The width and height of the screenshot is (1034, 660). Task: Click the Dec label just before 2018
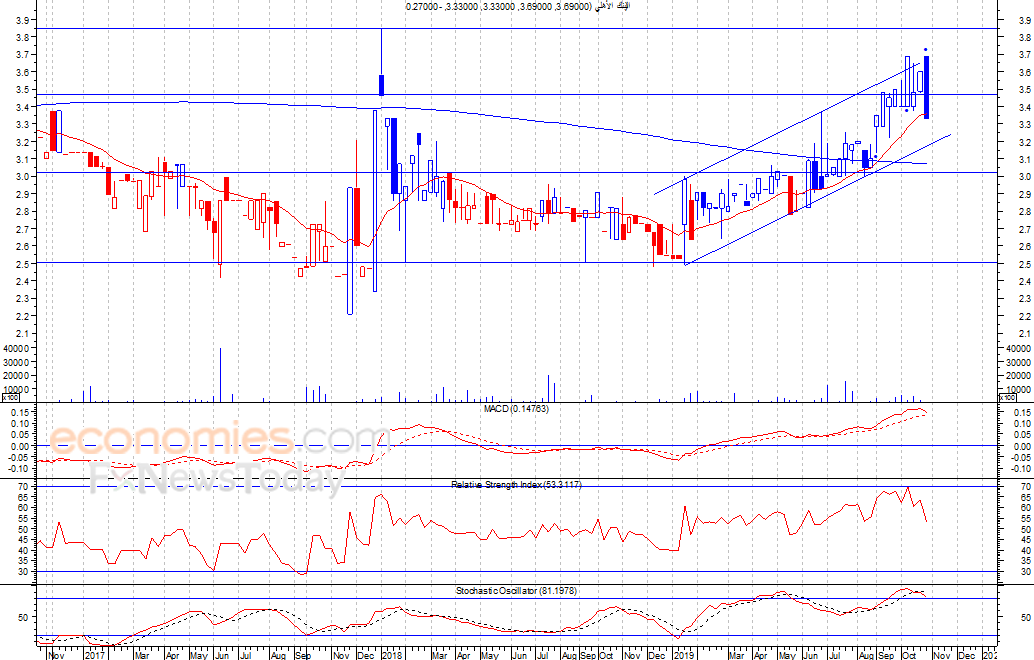click(365, 655)
